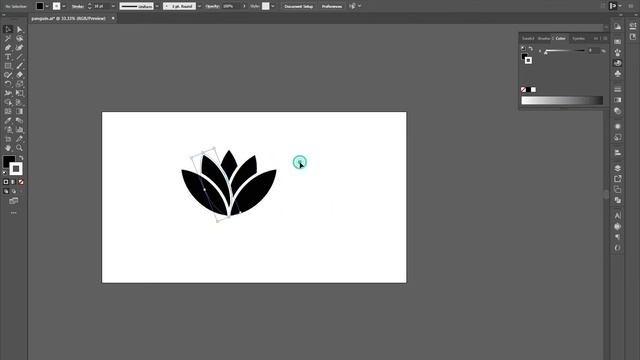
Task: Select the Rotate tool
Action: coord(8,84)
